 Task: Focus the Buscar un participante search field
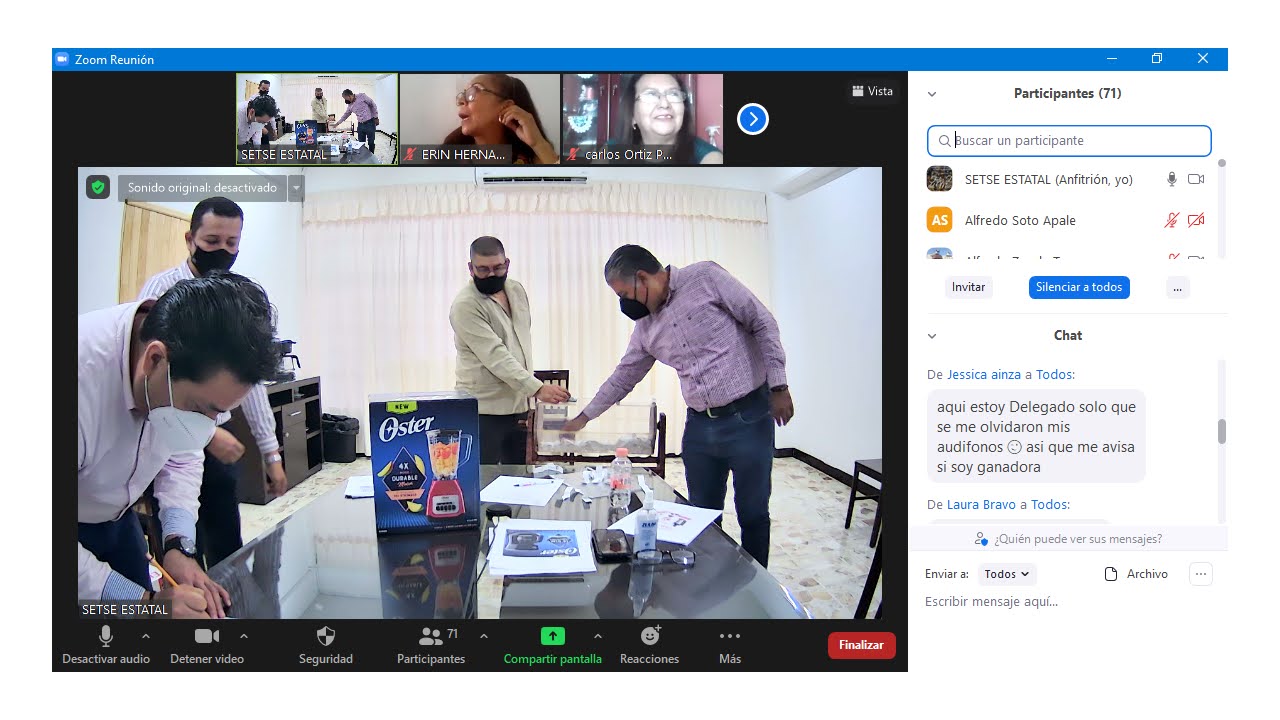(x=1069, y=141)
